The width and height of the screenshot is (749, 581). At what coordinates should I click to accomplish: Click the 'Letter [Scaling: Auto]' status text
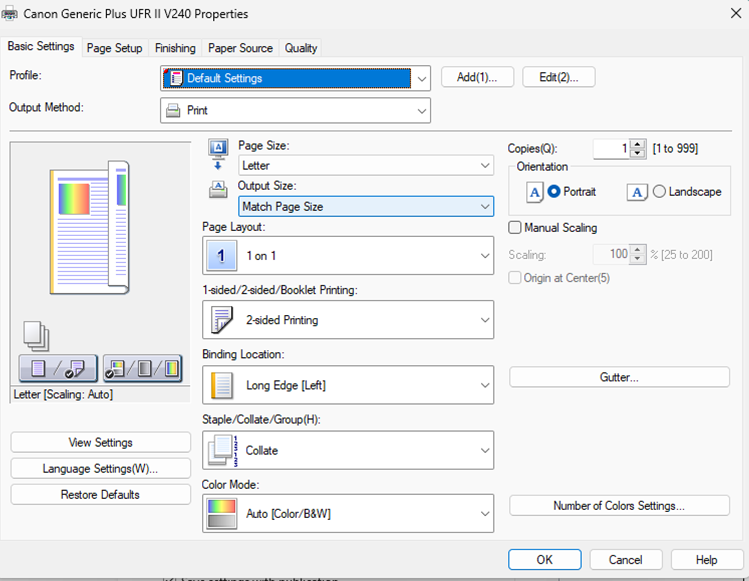click(x=63, y=394)
